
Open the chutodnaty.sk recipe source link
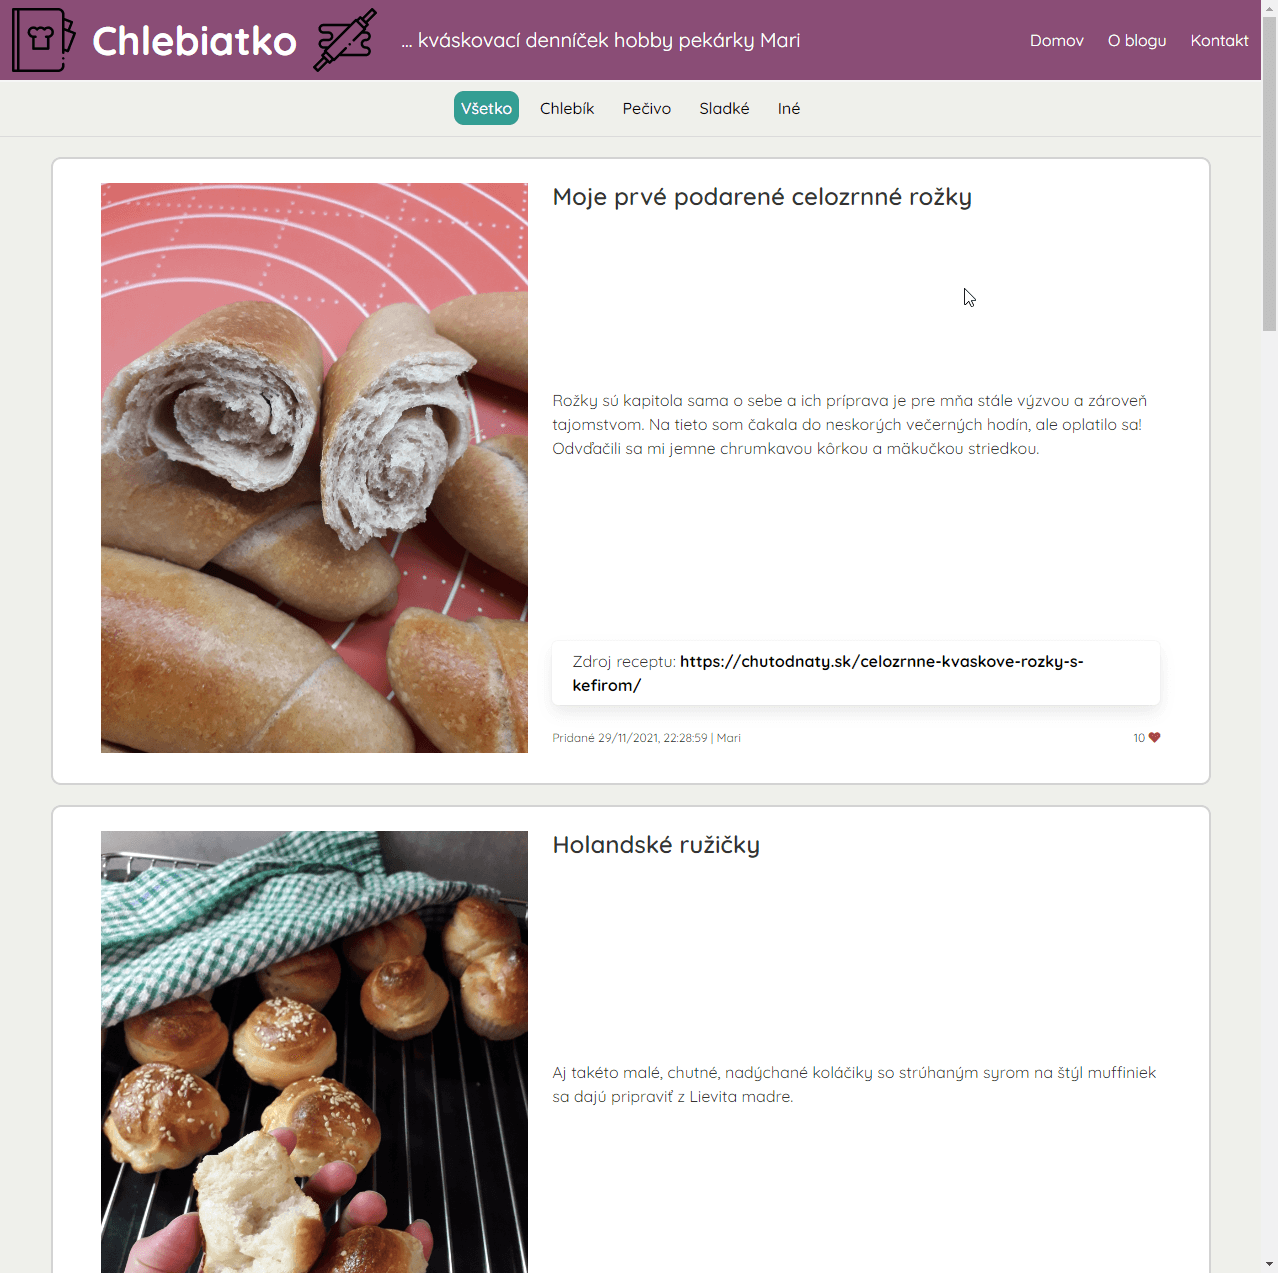pos(828,673)
